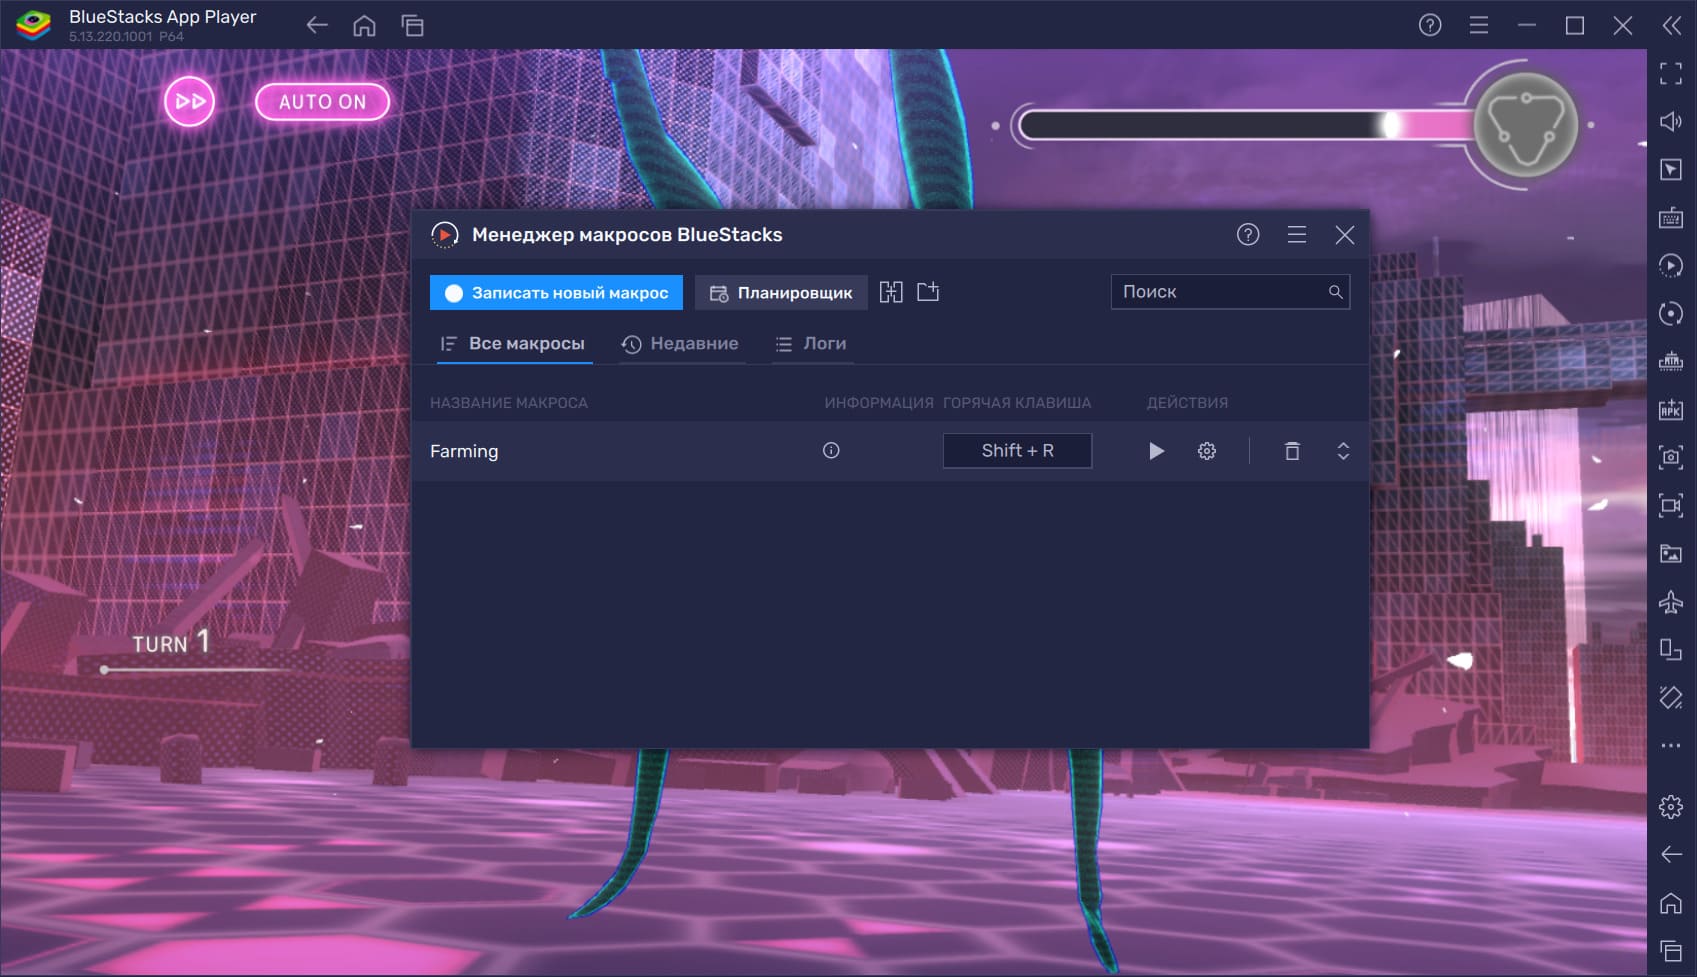Collapse the right sidebar with double chevron

click(1672, 25)
